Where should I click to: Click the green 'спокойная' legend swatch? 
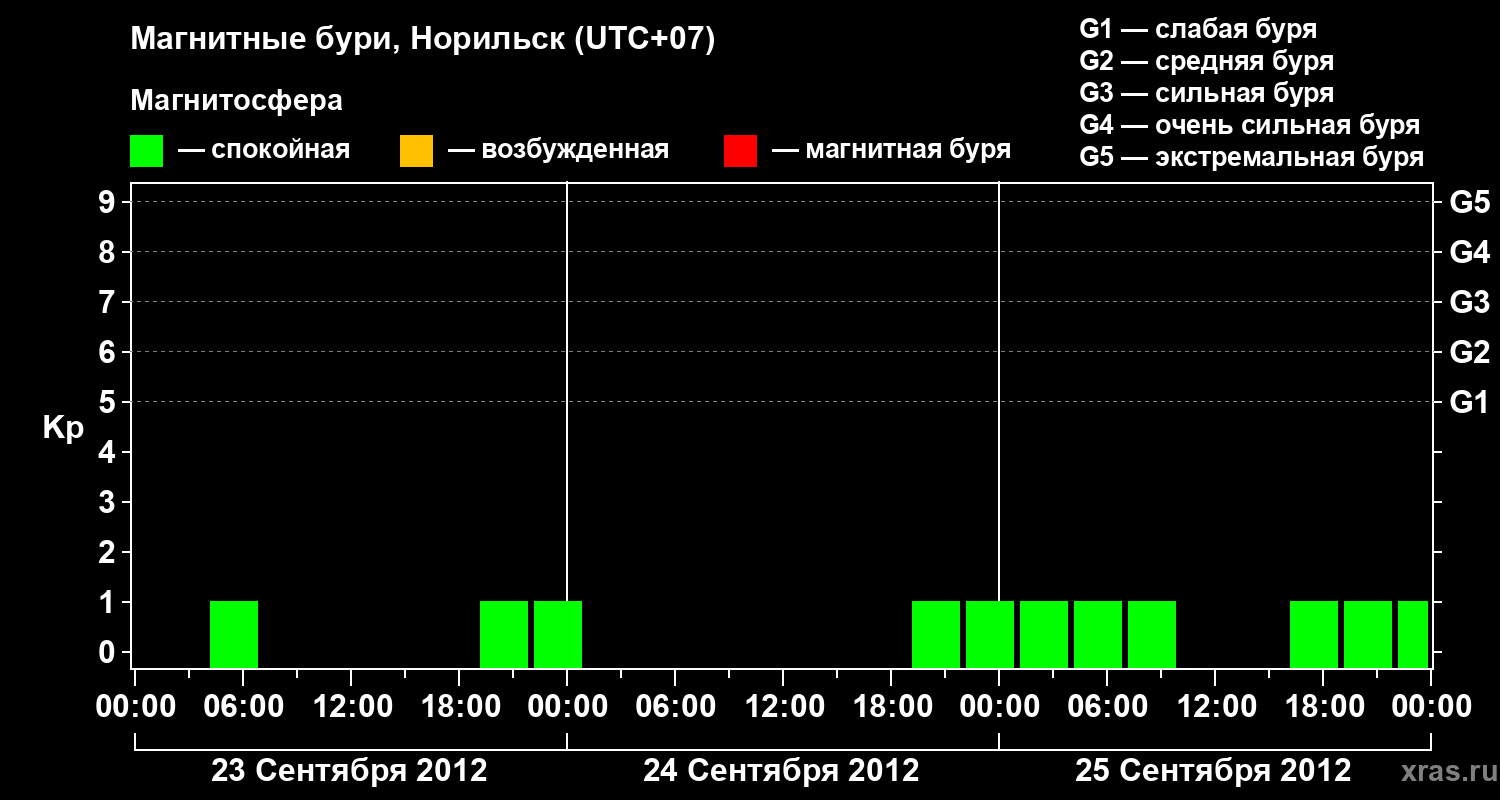point(146,151)
